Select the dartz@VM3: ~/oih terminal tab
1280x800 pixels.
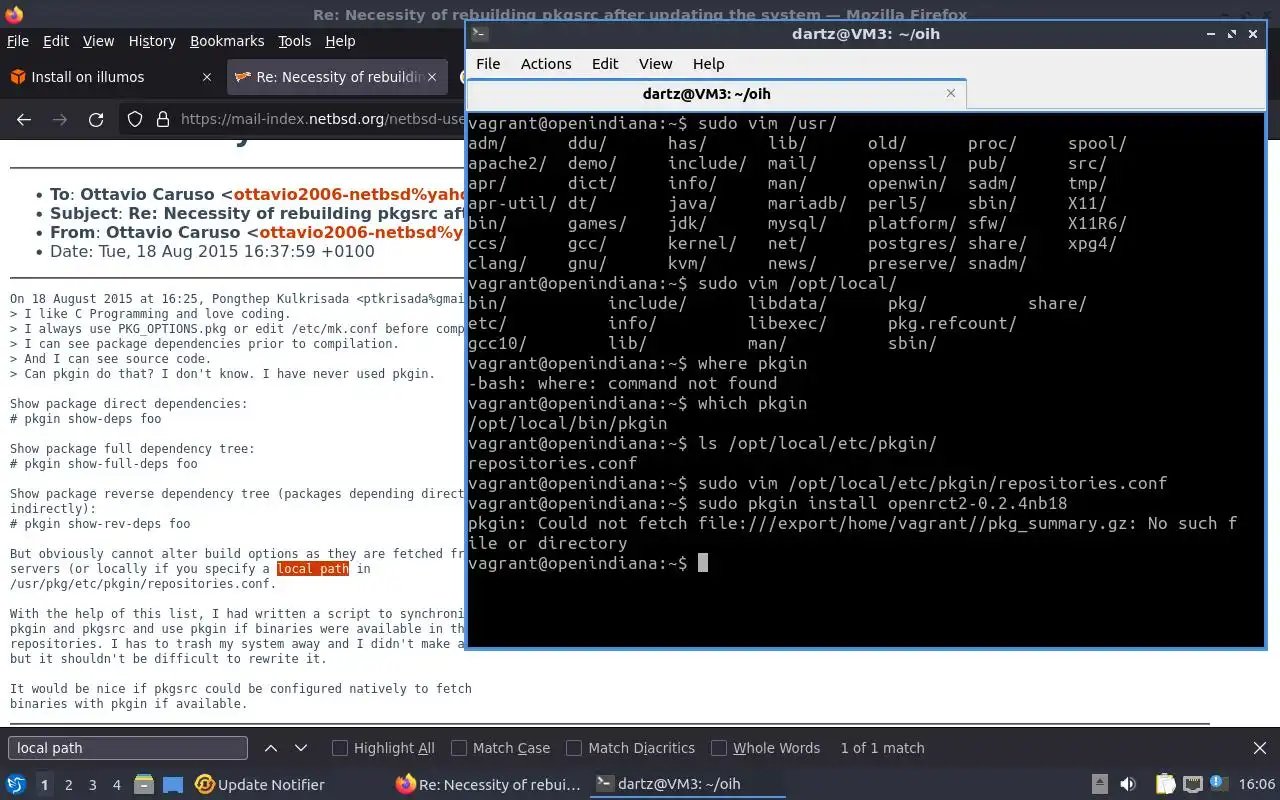click(x=706, y=93)
